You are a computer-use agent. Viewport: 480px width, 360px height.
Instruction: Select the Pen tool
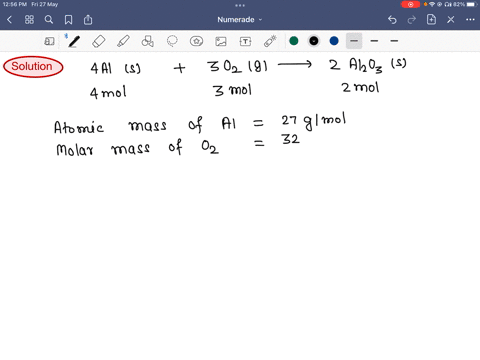coord(74,41)
